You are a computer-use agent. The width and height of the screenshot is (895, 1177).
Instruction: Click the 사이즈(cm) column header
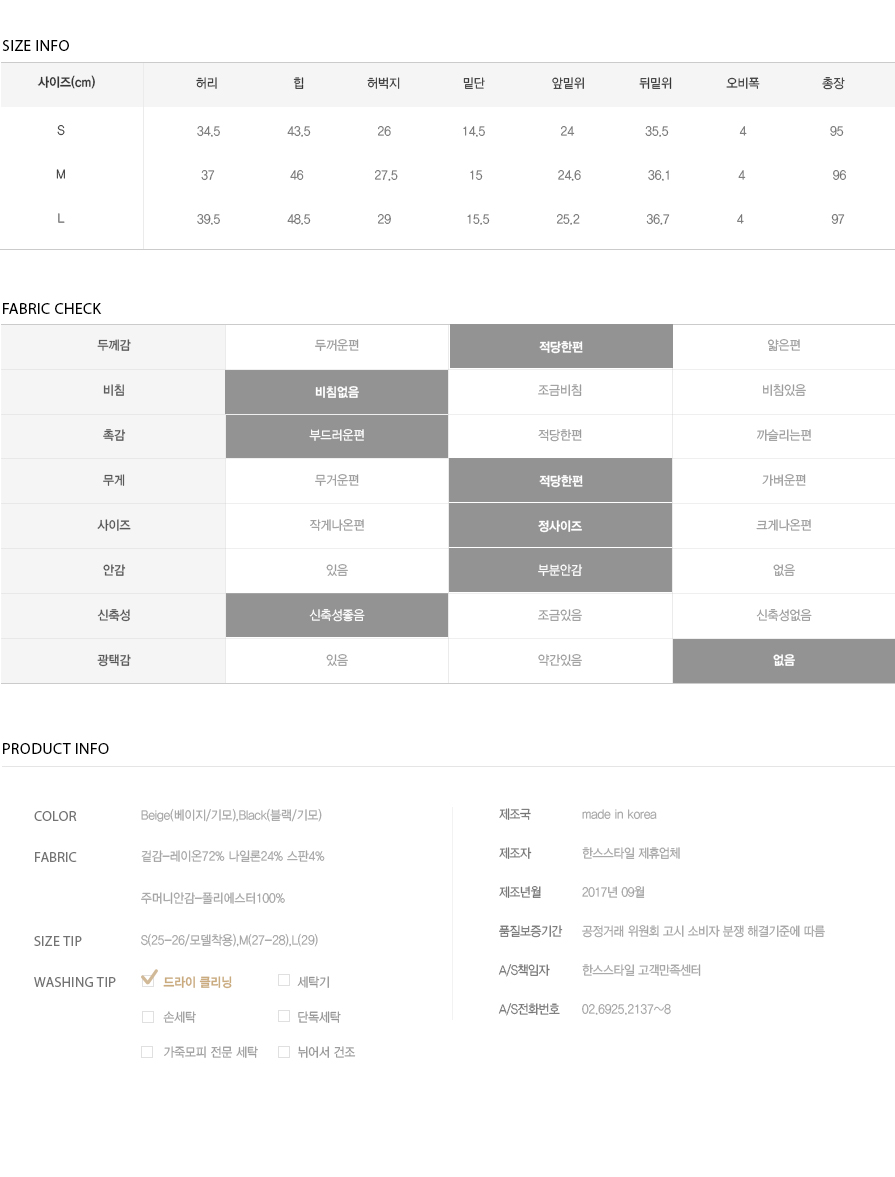[67, 83]
